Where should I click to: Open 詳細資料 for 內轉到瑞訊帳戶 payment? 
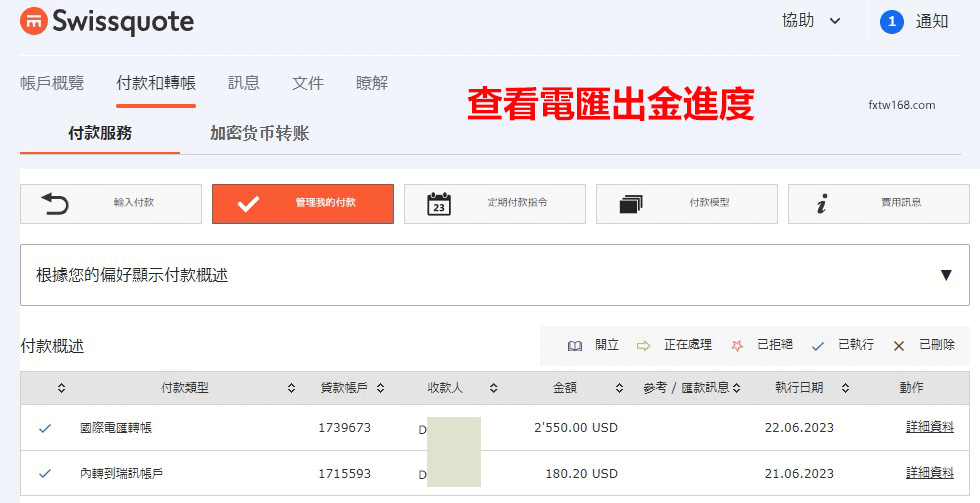coord(929,473)
